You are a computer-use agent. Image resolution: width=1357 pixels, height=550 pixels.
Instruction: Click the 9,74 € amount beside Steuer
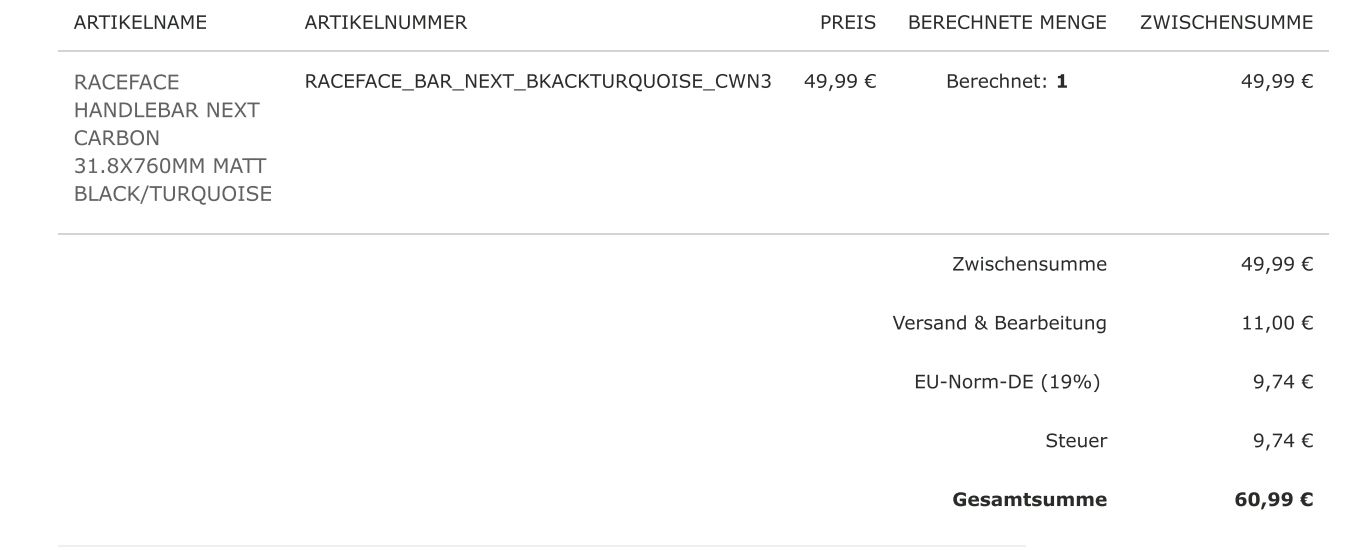[x=1282, y=441]
